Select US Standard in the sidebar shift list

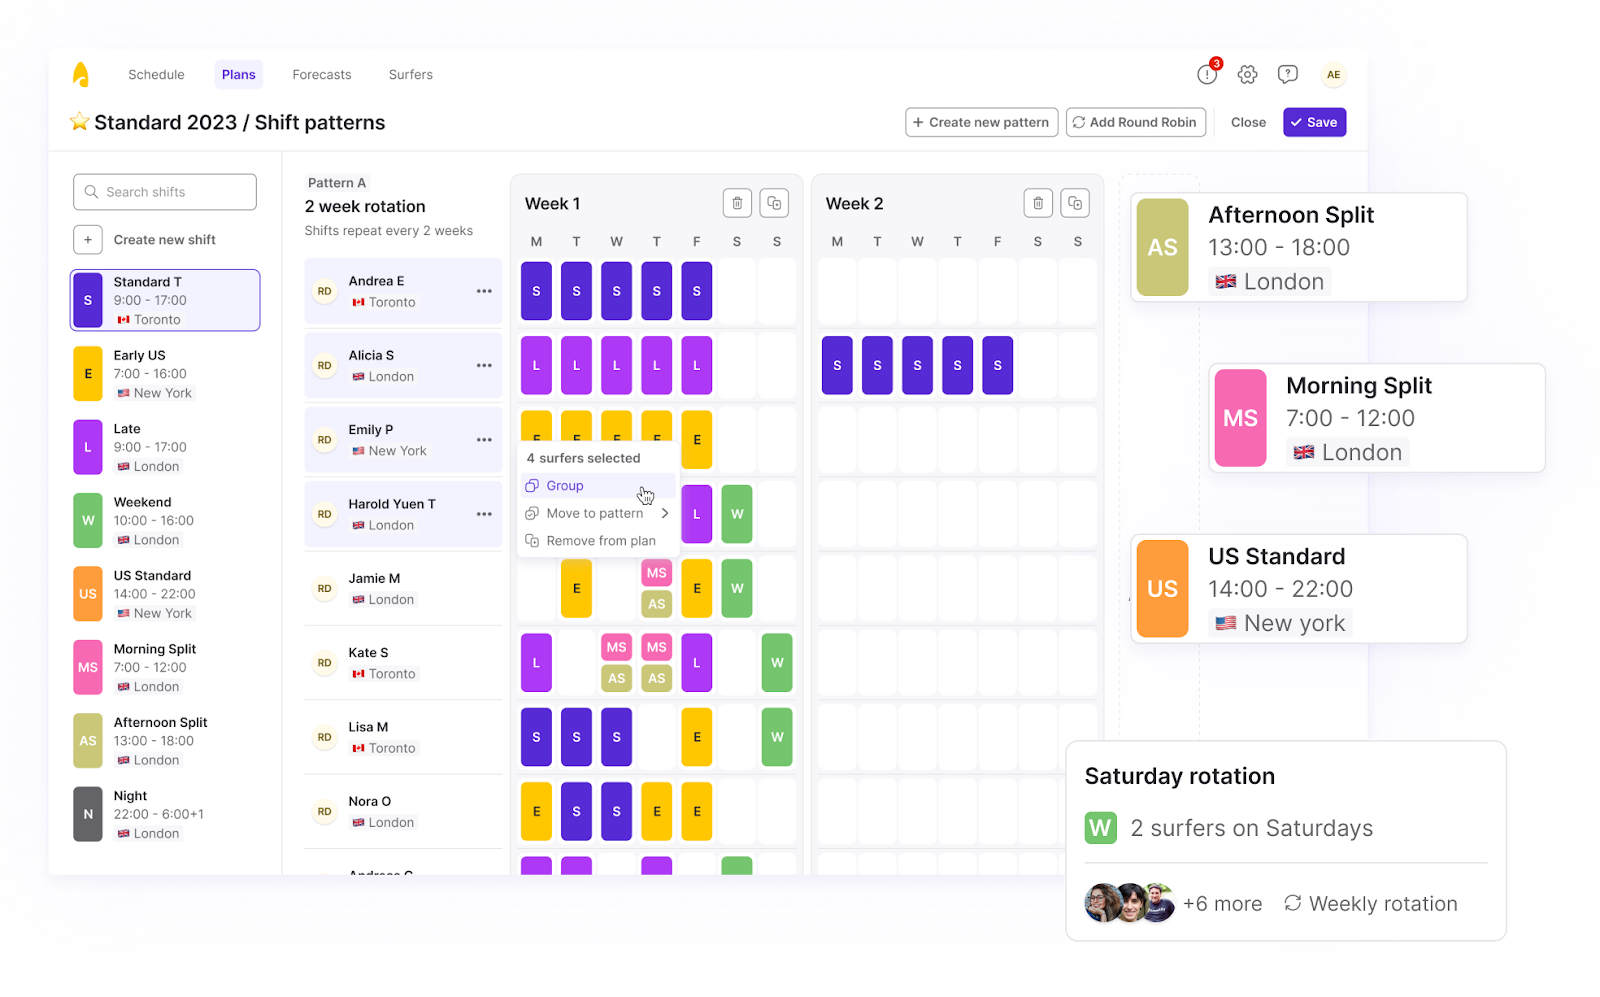165,594
